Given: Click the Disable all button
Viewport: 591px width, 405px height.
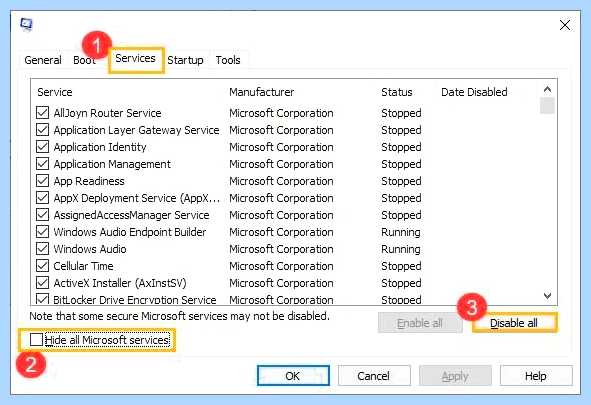Looking at the screenshot, I should [x=514, y=323].
